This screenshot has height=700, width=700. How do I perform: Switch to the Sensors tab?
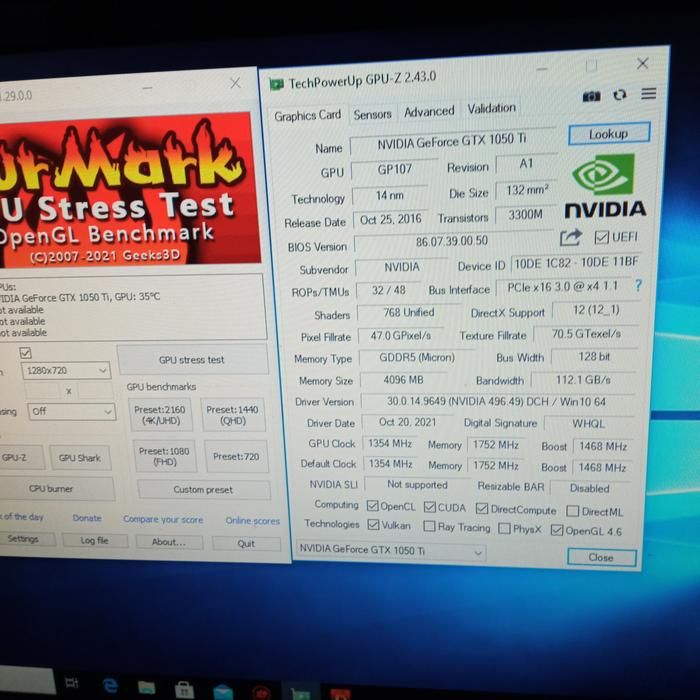(x=372, y=114)
